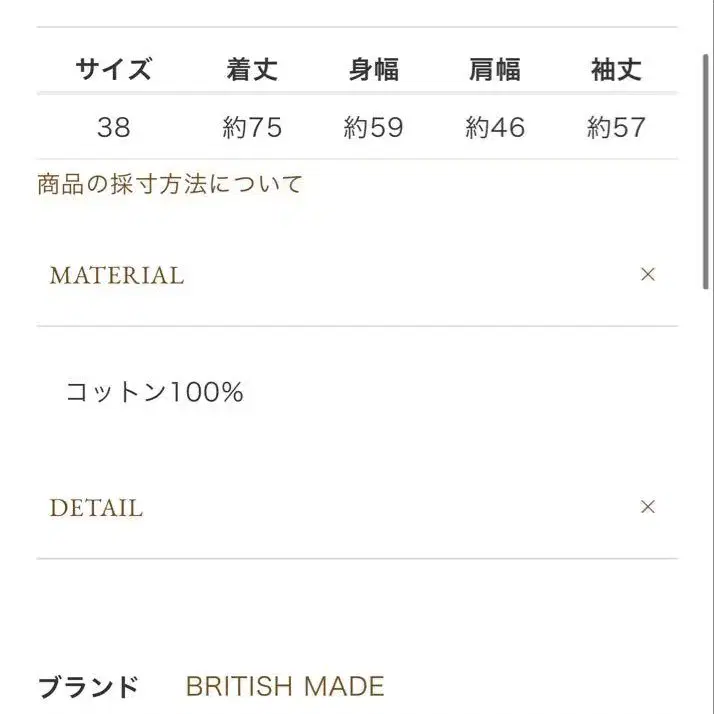The width and height of the screenshot is (714, 714).
Task: Click the 約59 body width value
Action: pos(374,128)
